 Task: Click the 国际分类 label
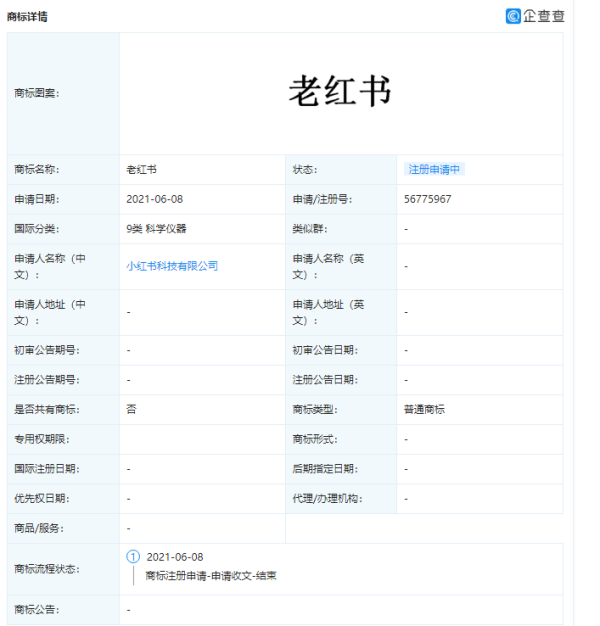click(x=37, y=229)
